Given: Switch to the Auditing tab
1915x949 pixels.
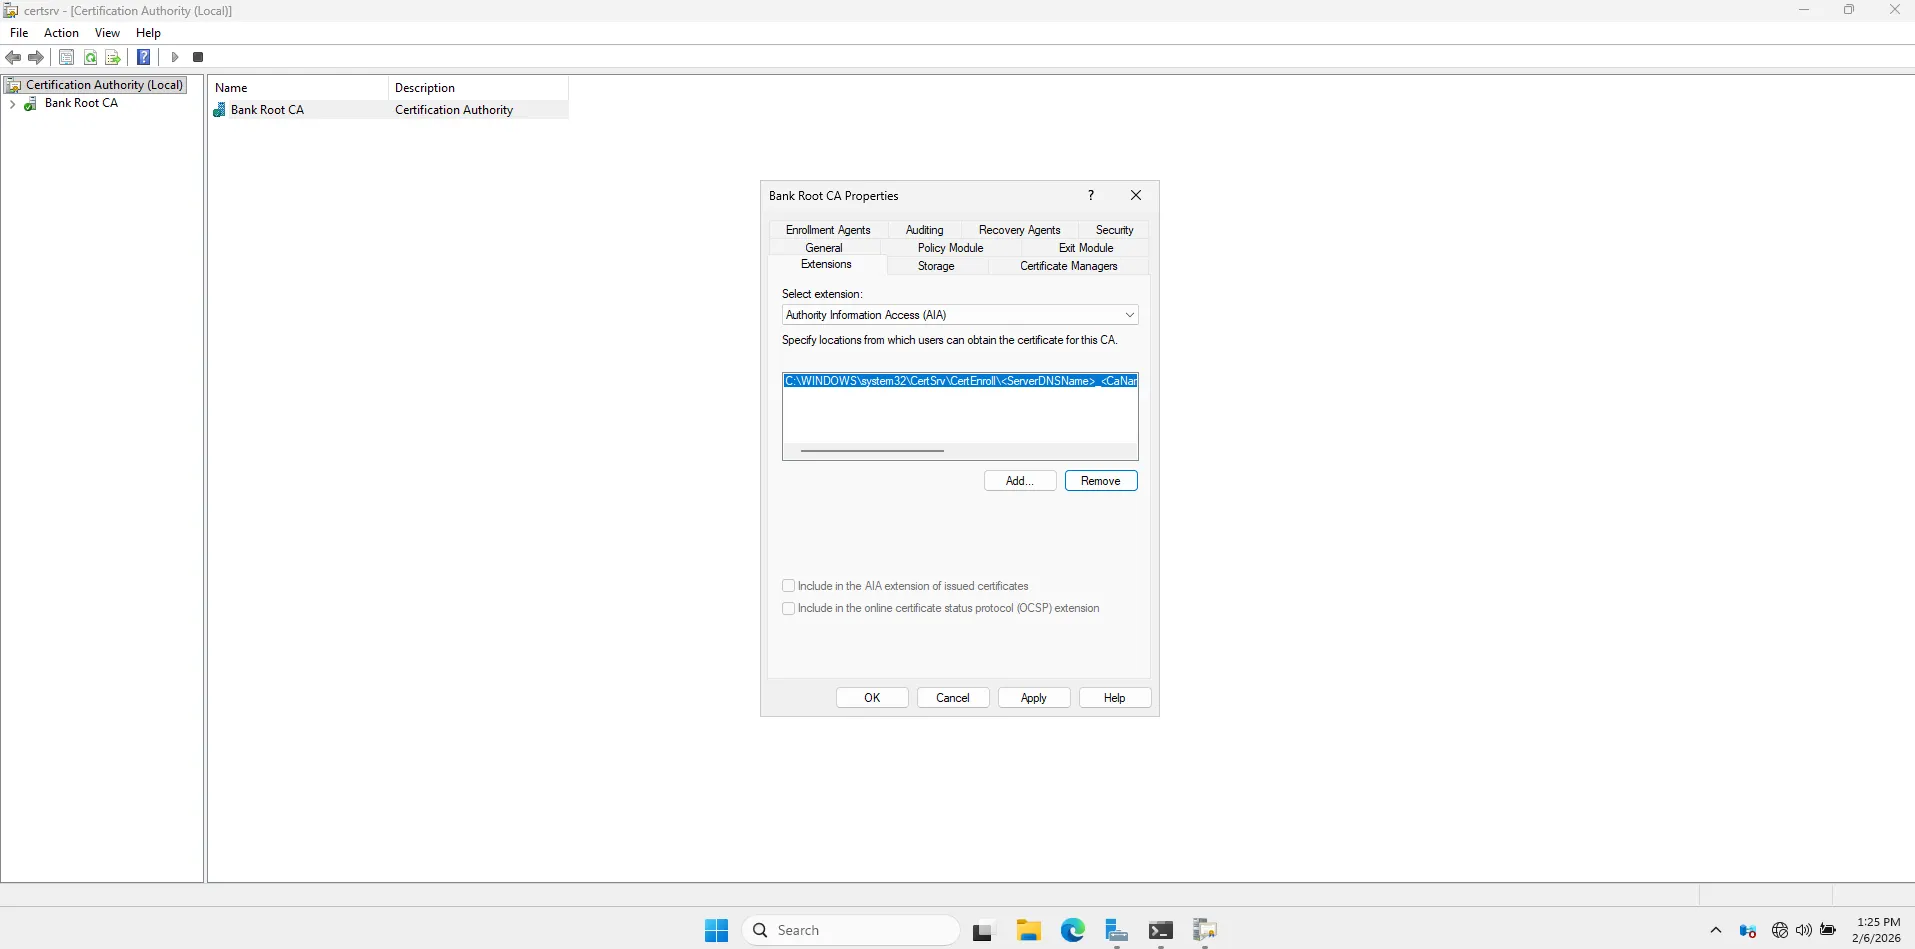Looking at the screenshot, I should coord(924,230).
